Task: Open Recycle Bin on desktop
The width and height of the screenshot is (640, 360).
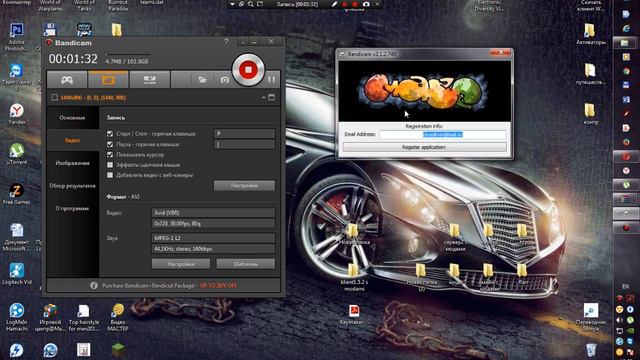Action: [x=591, y=350]
